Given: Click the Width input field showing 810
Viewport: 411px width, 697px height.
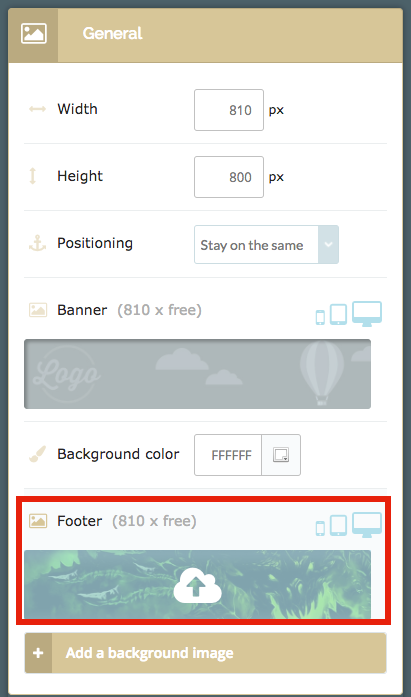Looking at the screenshot, I should coord(229,110).
